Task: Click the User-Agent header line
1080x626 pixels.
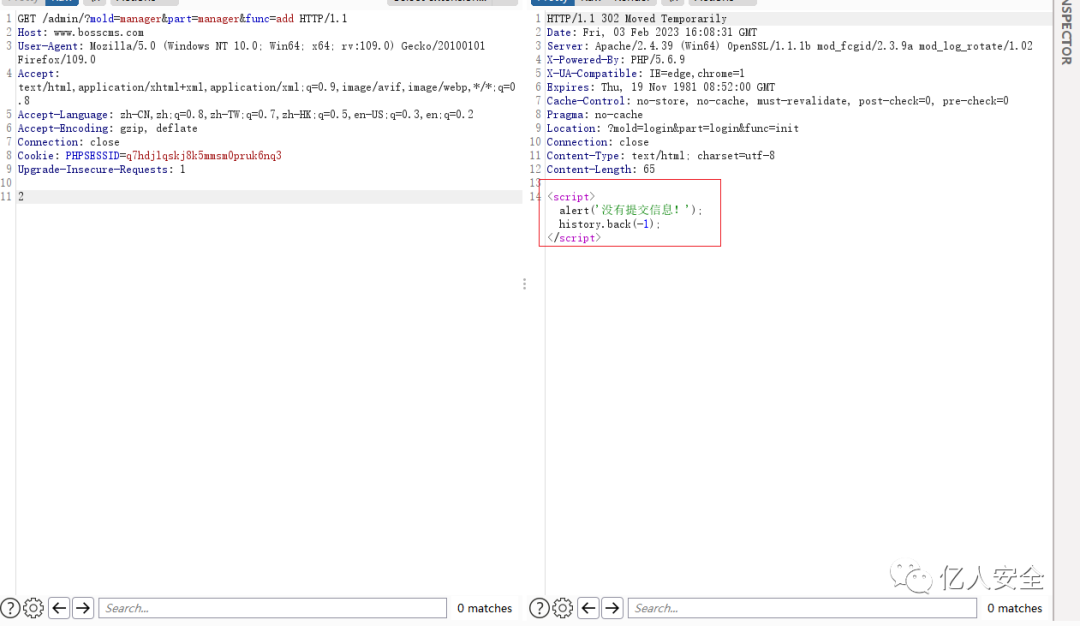Action: [251, 46]
